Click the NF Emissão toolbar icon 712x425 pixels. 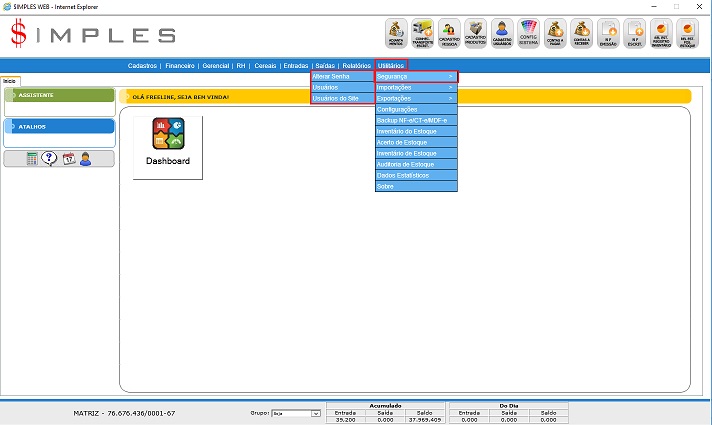tap(608, 33)
